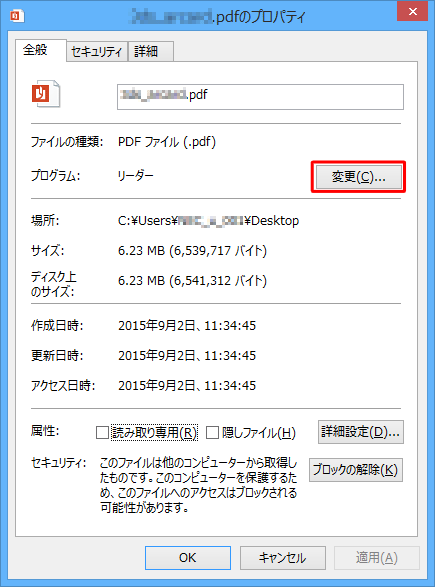Confirm with the OK button
This screenshot has height=587, width=435.
tap(188, 558)
